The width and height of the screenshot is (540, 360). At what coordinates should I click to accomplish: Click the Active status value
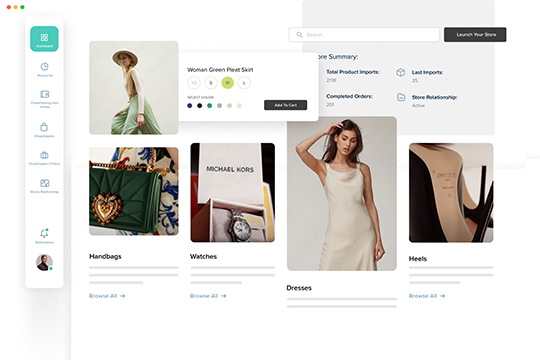tap(418, 106)
